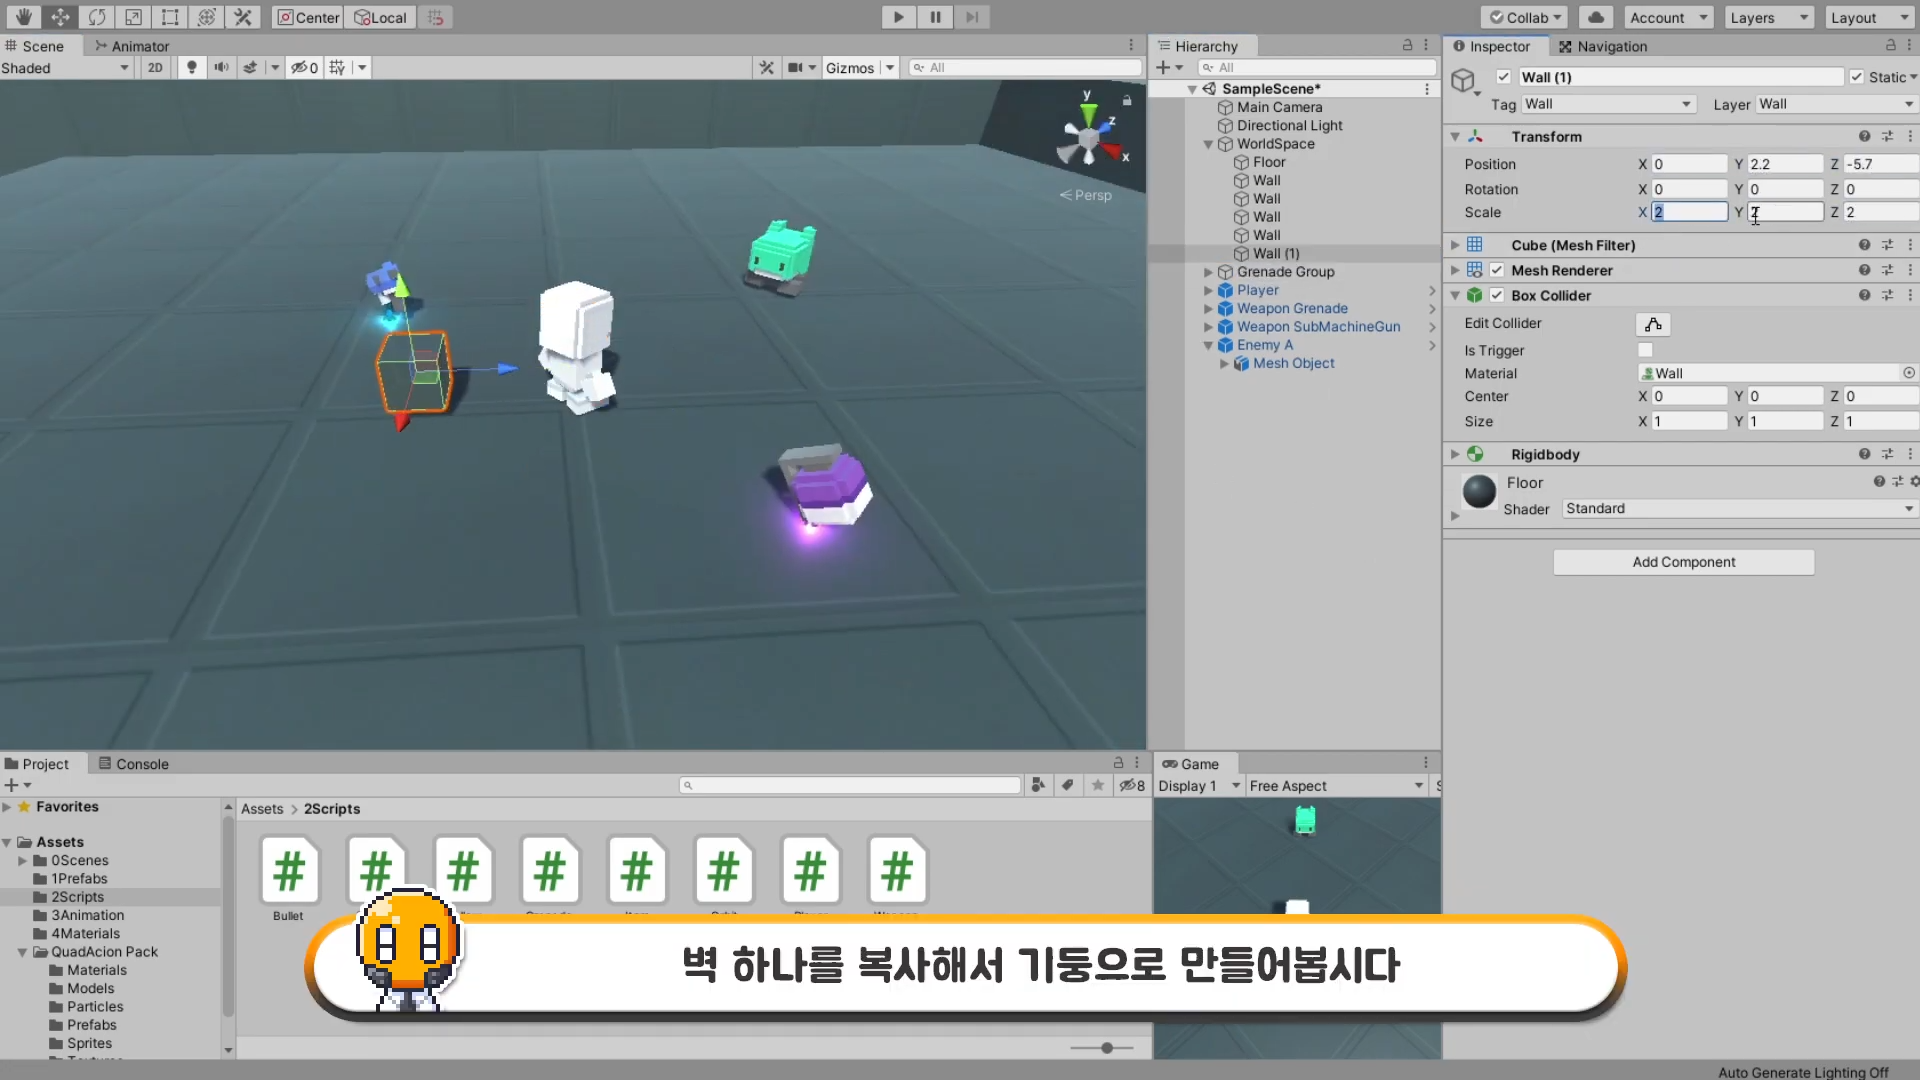This screenshot has width=1920, height=1080.
Task: Click the Pause button
Action: (935, 17)
